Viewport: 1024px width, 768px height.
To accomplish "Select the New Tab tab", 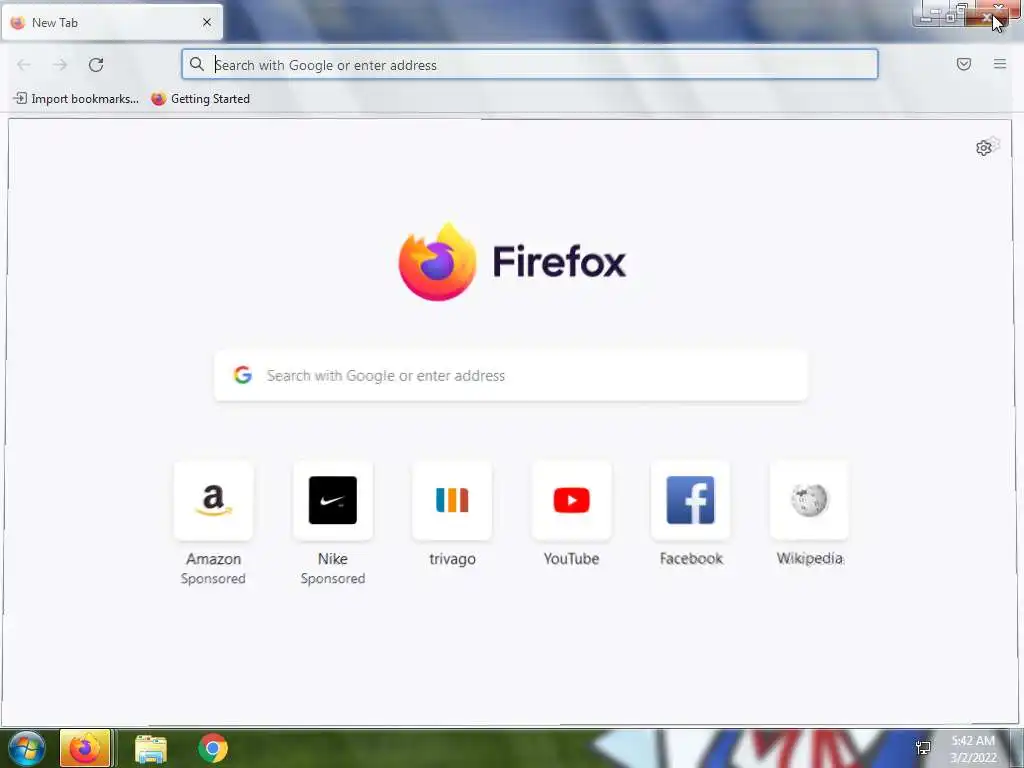I will [x=112, y=22].
